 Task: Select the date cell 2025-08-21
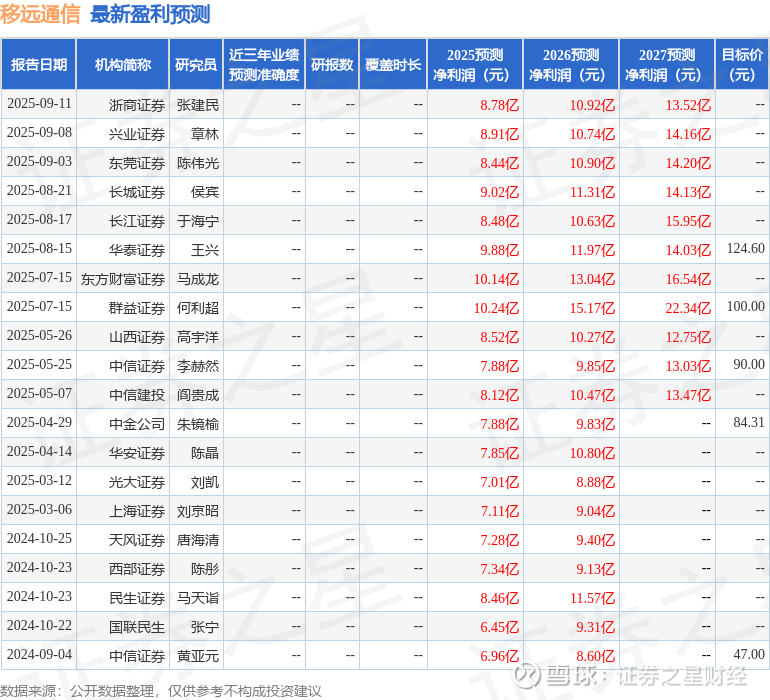[39, 191]
